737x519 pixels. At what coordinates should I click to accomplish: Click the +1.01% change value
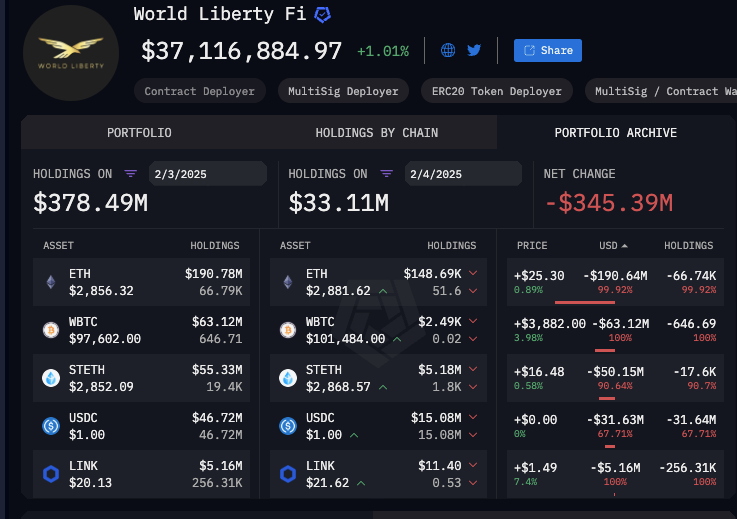coord(383,51)
